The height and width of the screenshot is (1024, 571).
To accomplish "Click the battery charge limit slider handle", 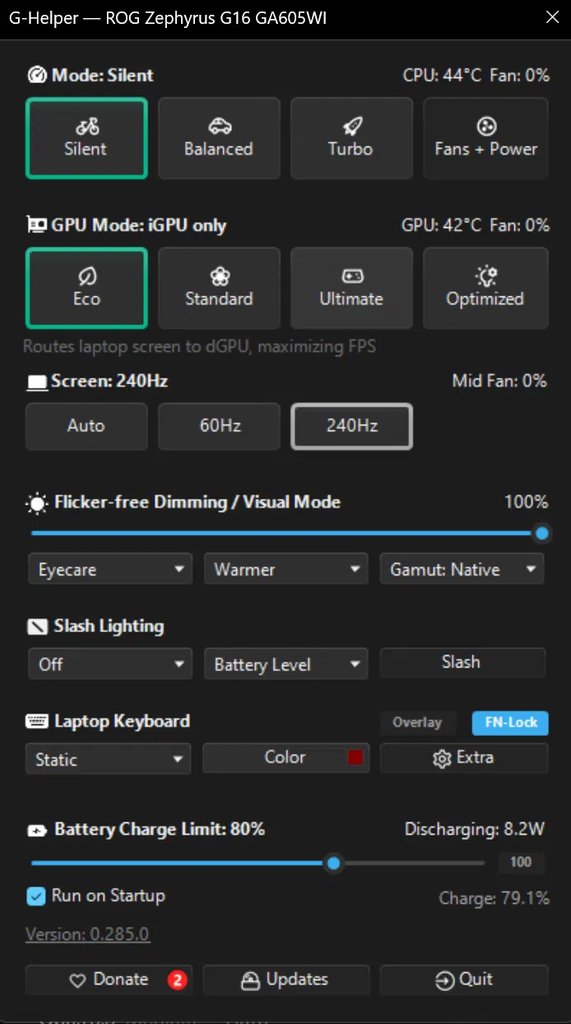I will click(x=334, y=863).
